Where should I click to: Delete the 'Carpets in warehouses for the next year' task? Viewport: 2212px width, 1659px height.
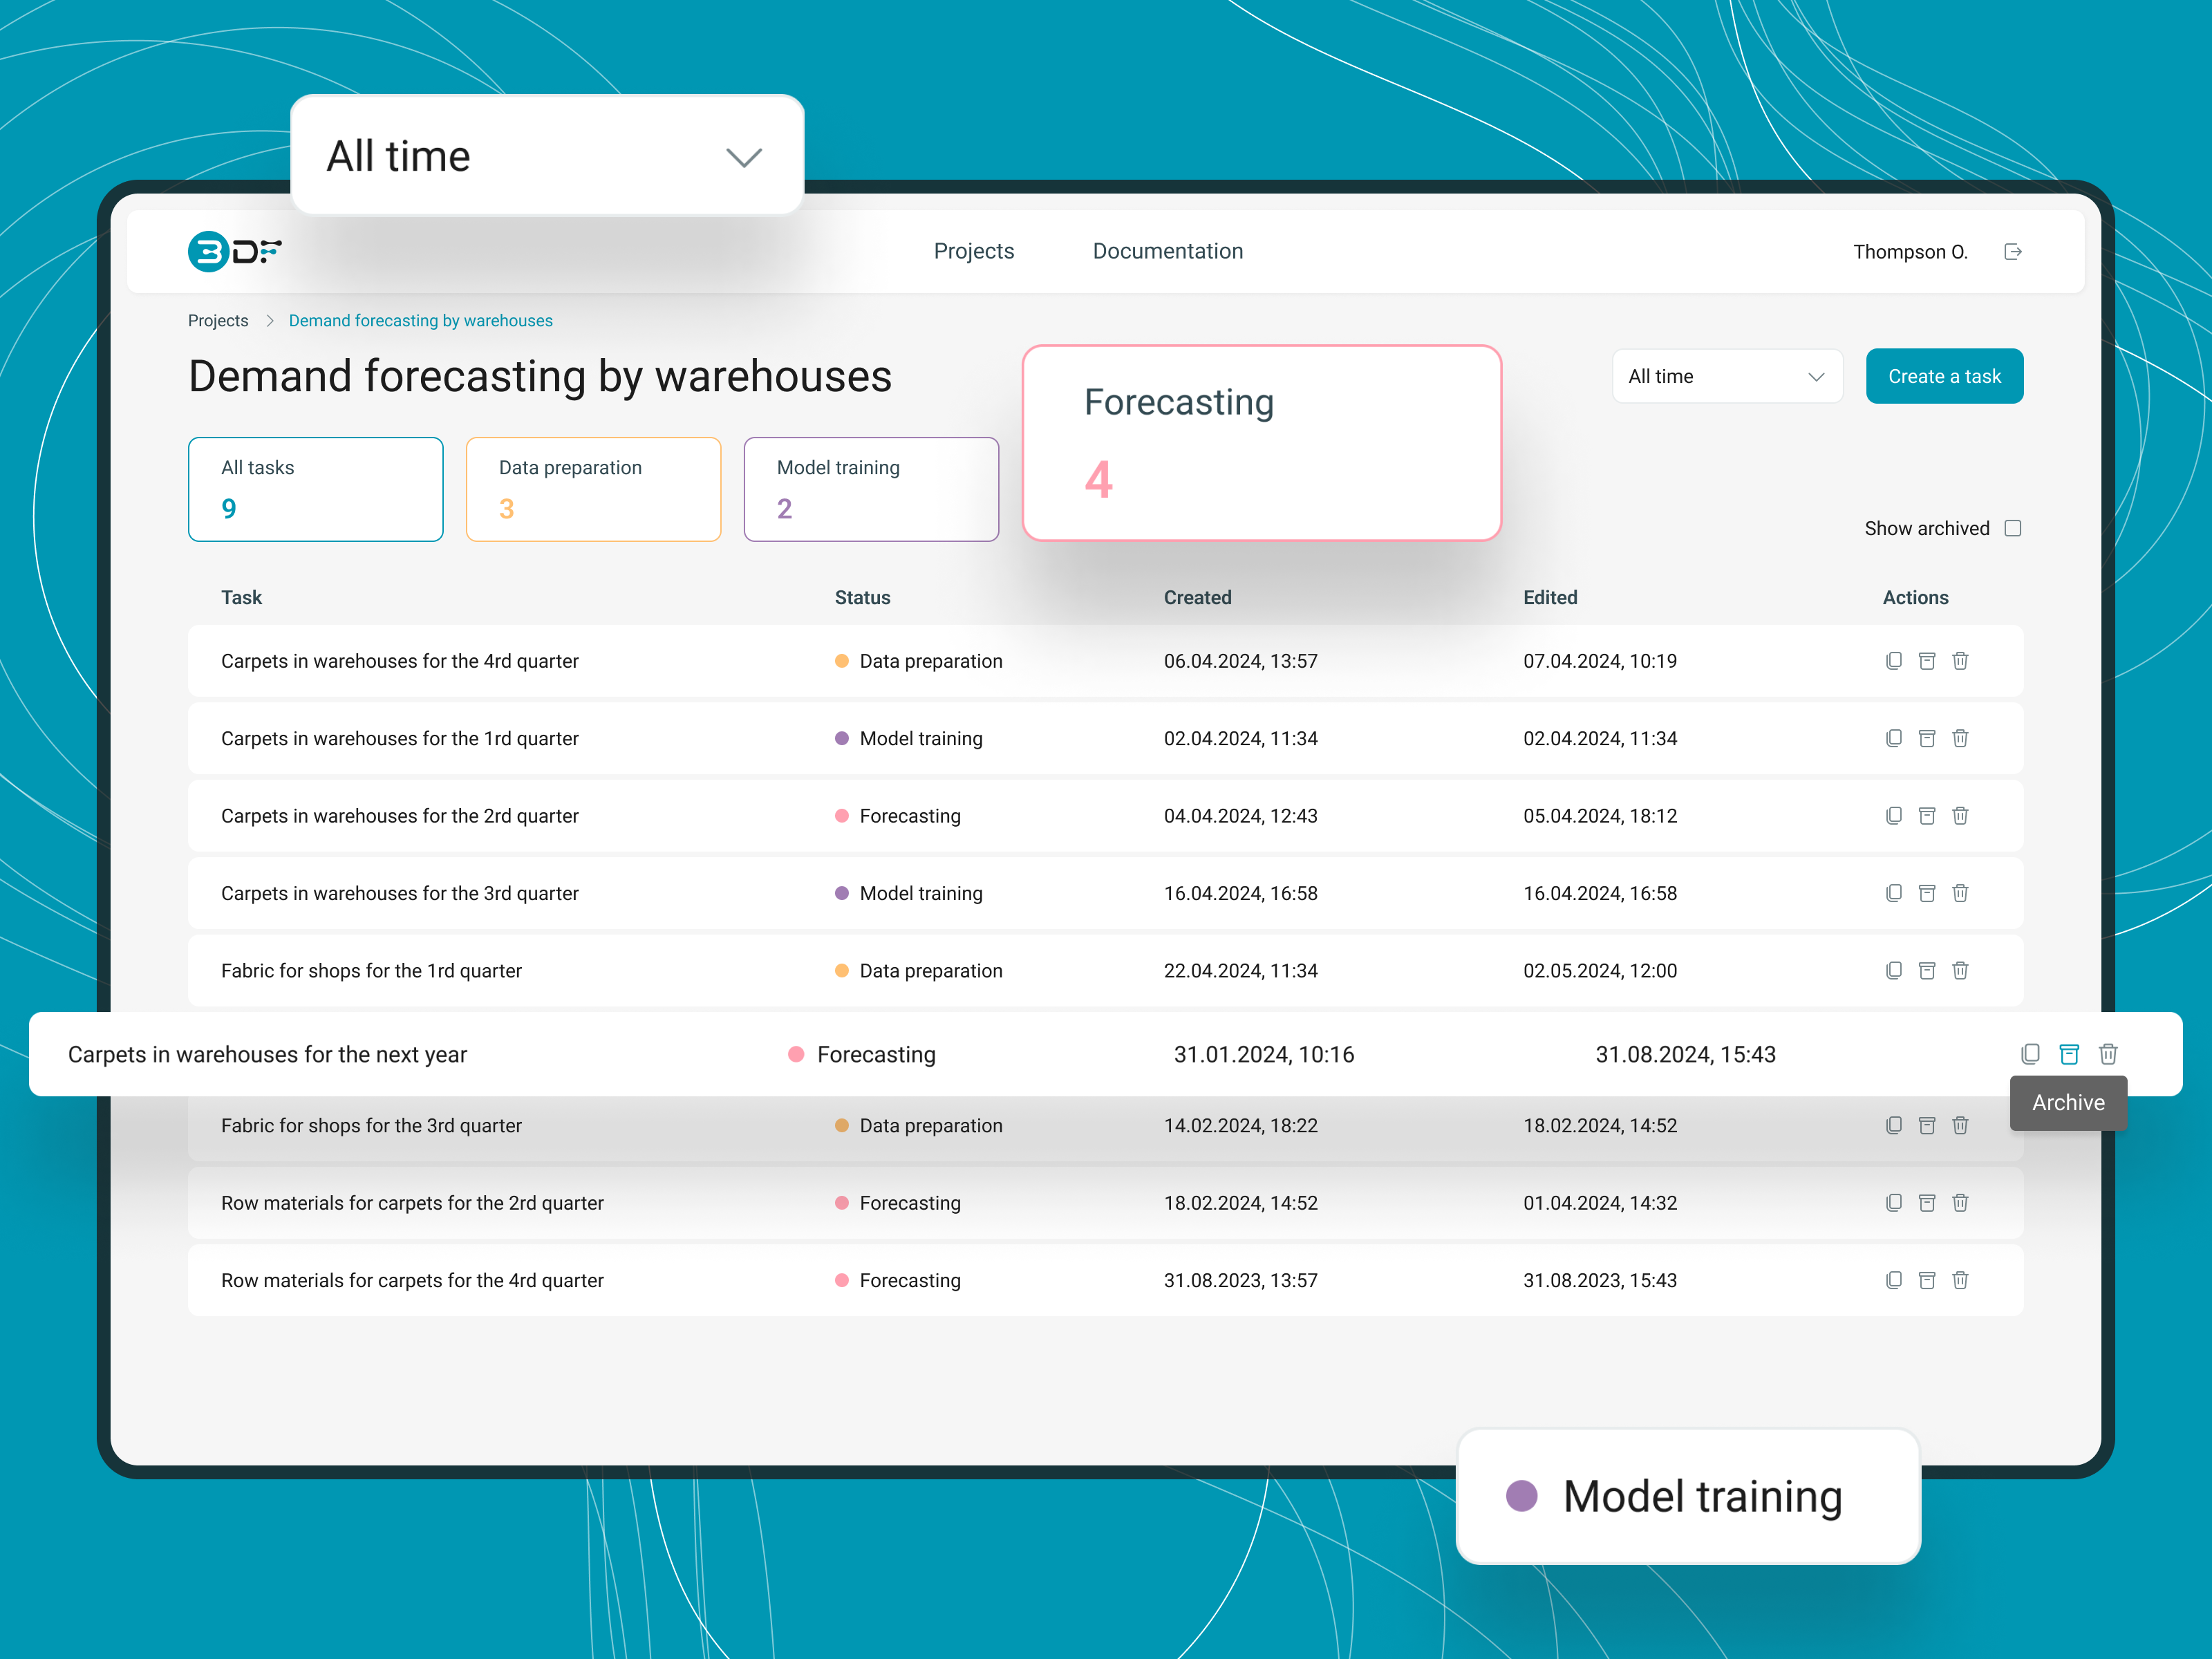point(2108,1054)
